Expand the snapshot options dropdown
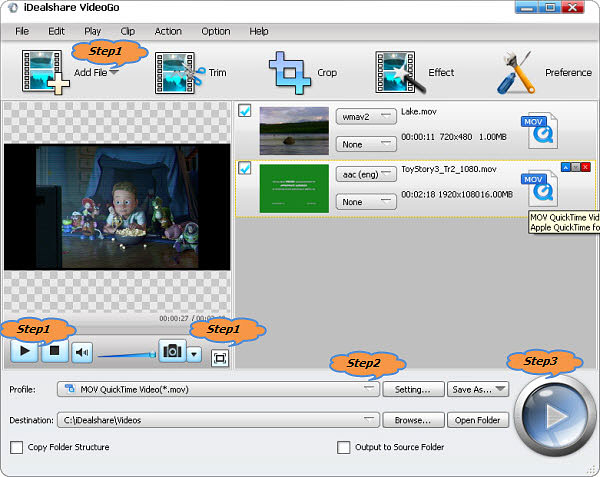 click(x=194, y=355)
